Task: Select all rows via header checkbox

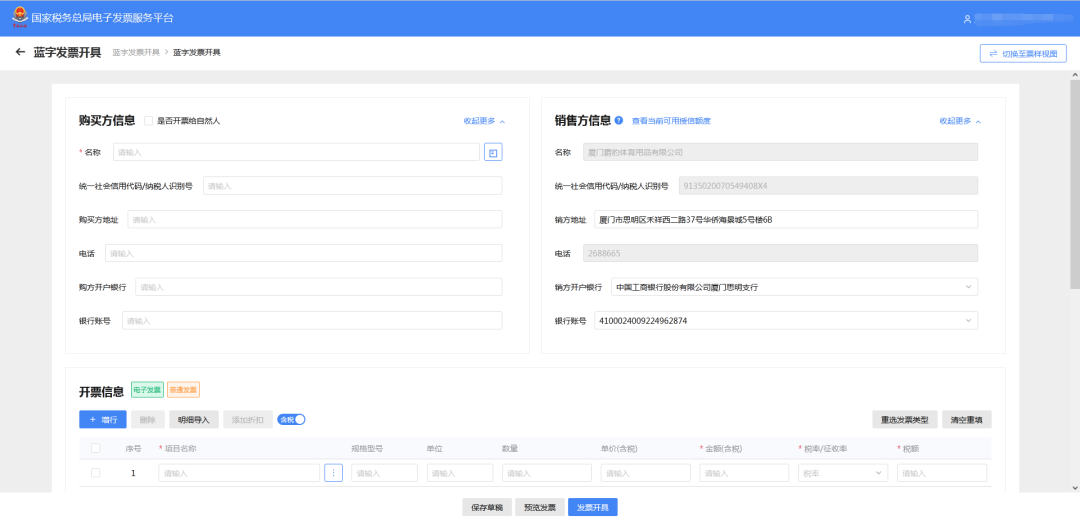Action: tap(96, 448)
